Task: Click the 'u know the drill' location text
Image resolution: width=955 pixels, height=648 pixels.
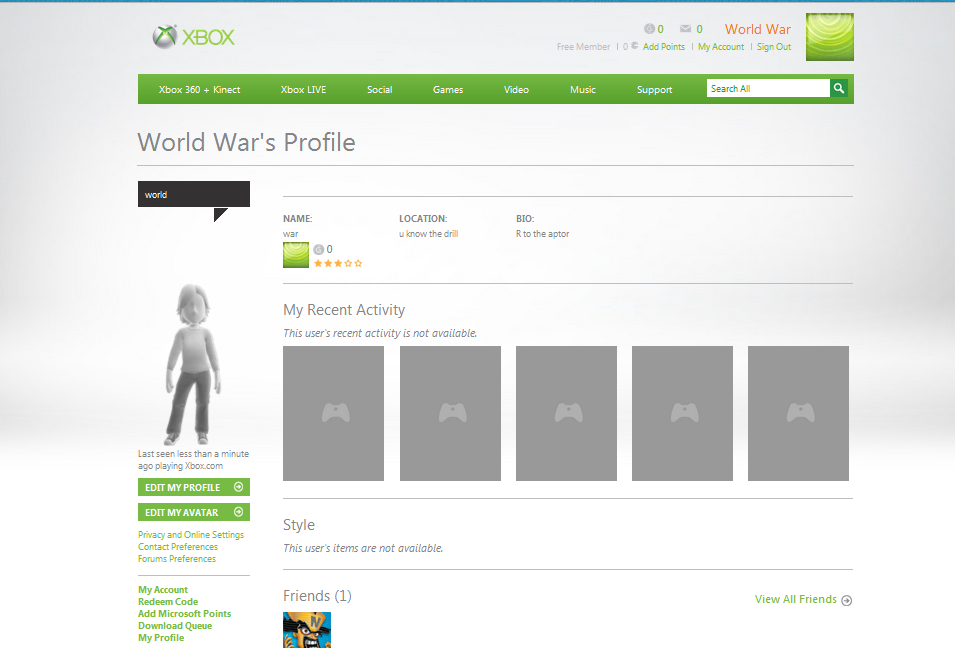Action: click(429, 234)
